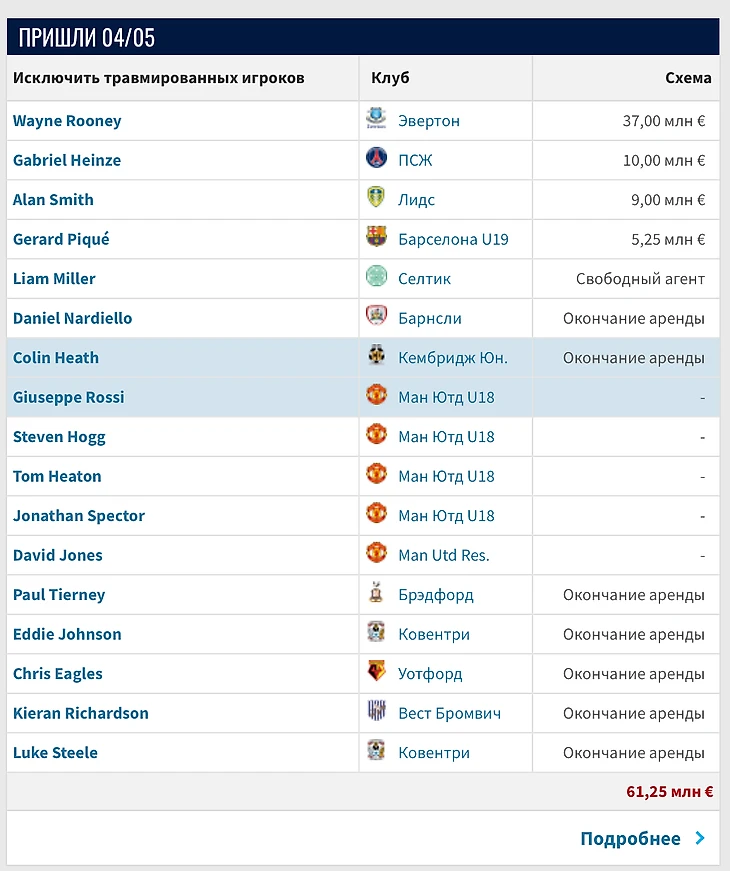The width and height of the screenshot is (730, 871).
Task: Open the Man Utd Res. club link
Action: point(444,555)
